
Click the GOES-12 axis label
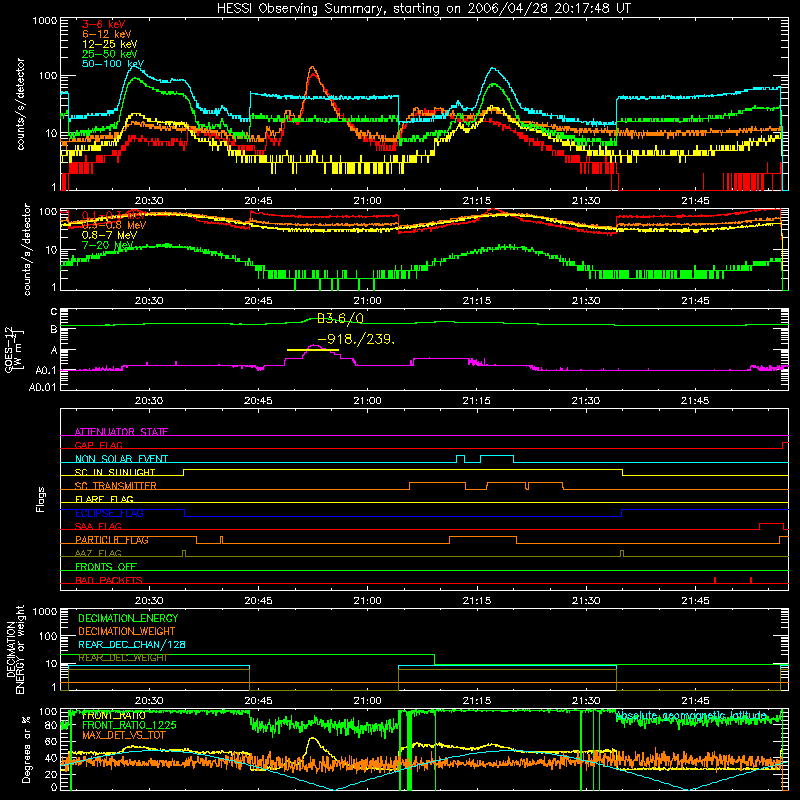click(13, 349)
